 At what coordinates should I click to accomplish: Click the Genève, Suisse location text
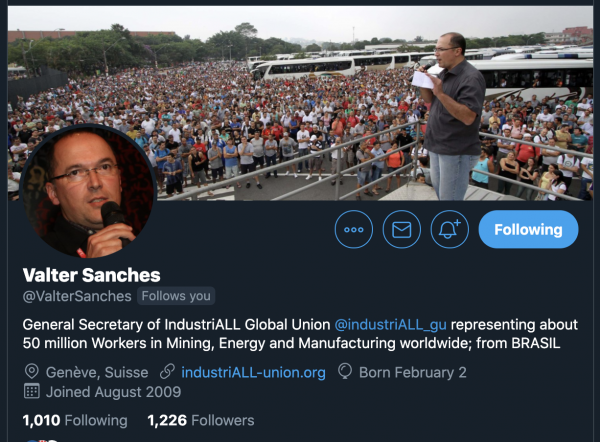point(97,372)
